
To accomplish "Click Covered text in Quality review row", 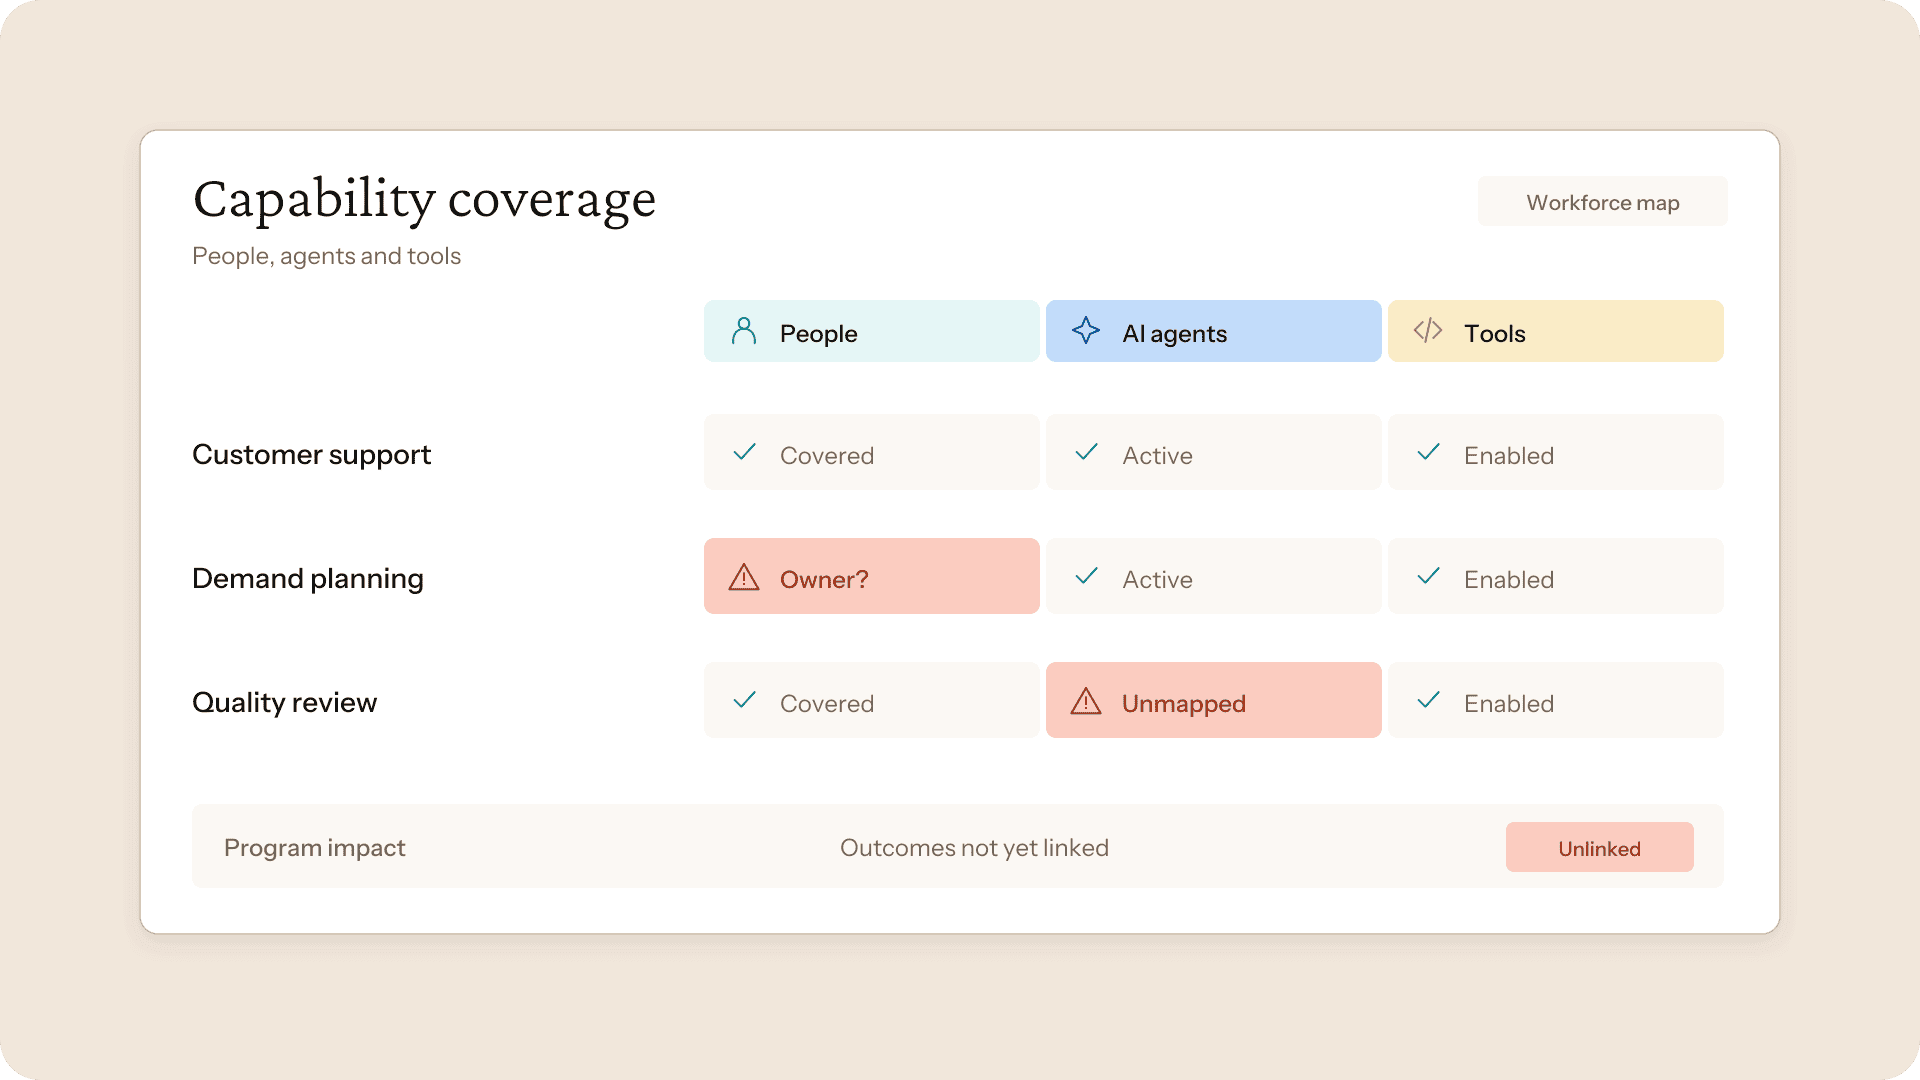I will tap(827, 704).
